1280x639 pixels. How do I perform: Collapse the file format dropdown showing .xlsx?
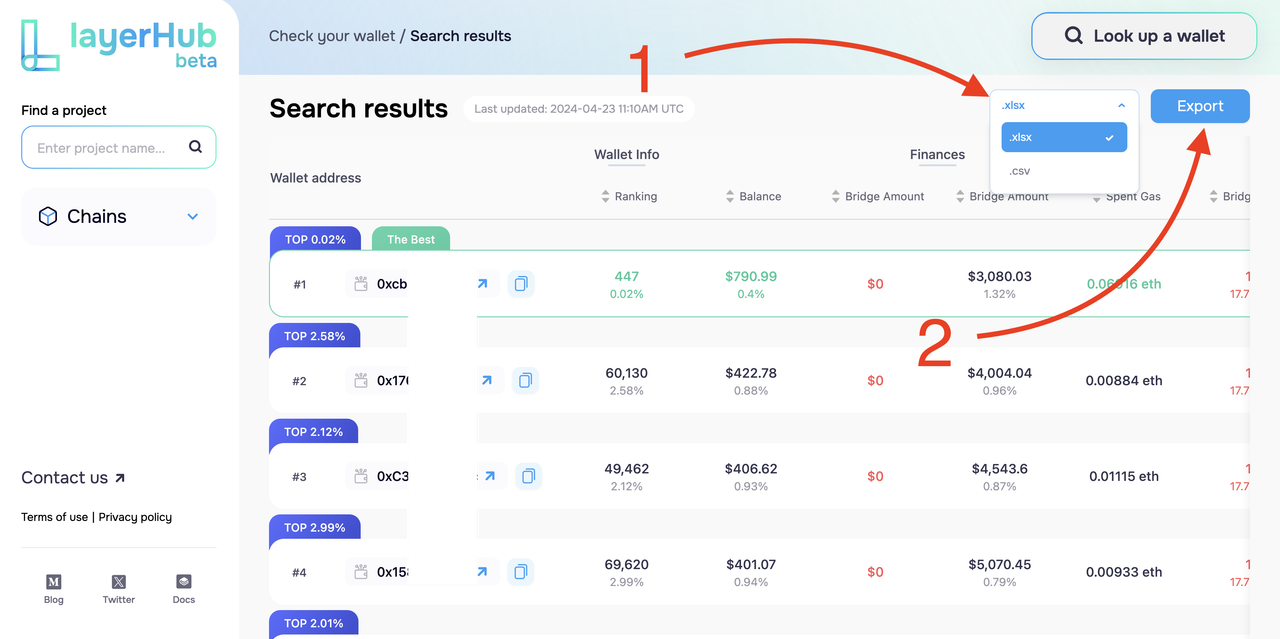tap(1064, 105)
